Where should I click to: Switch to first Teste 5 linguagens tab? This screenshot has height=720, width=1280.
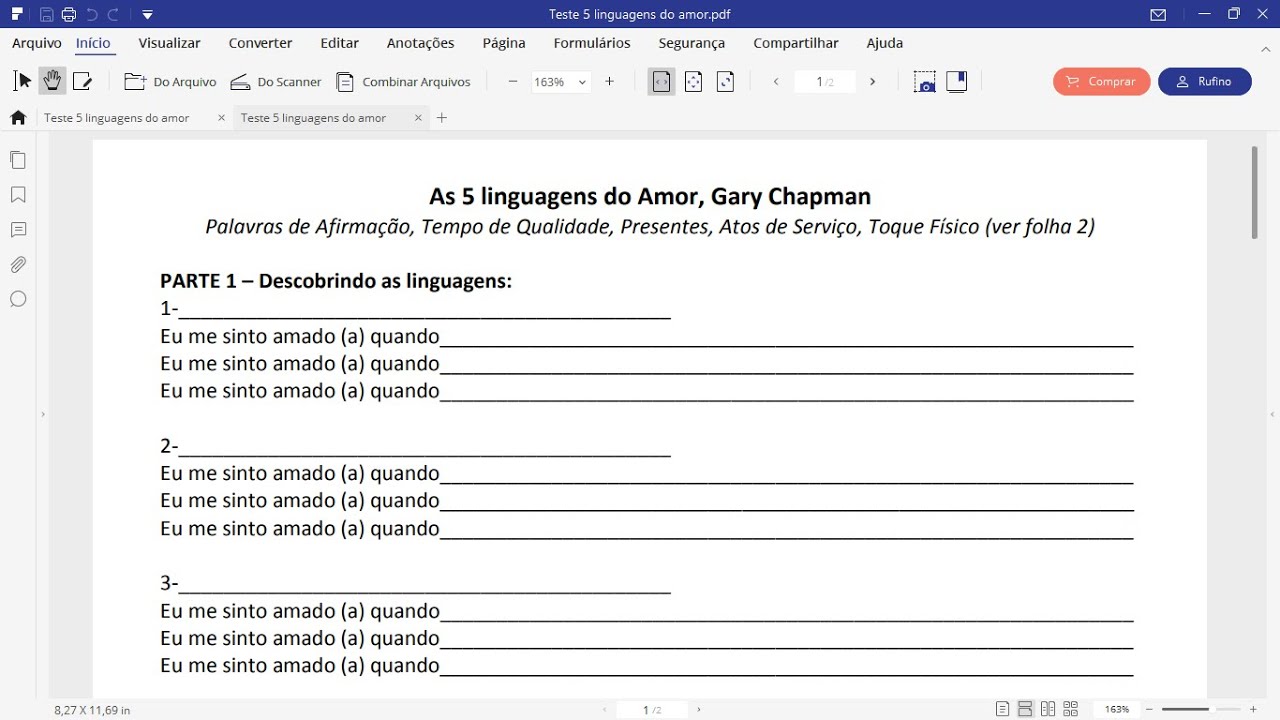pyautogui.click(x=117, y=118)
